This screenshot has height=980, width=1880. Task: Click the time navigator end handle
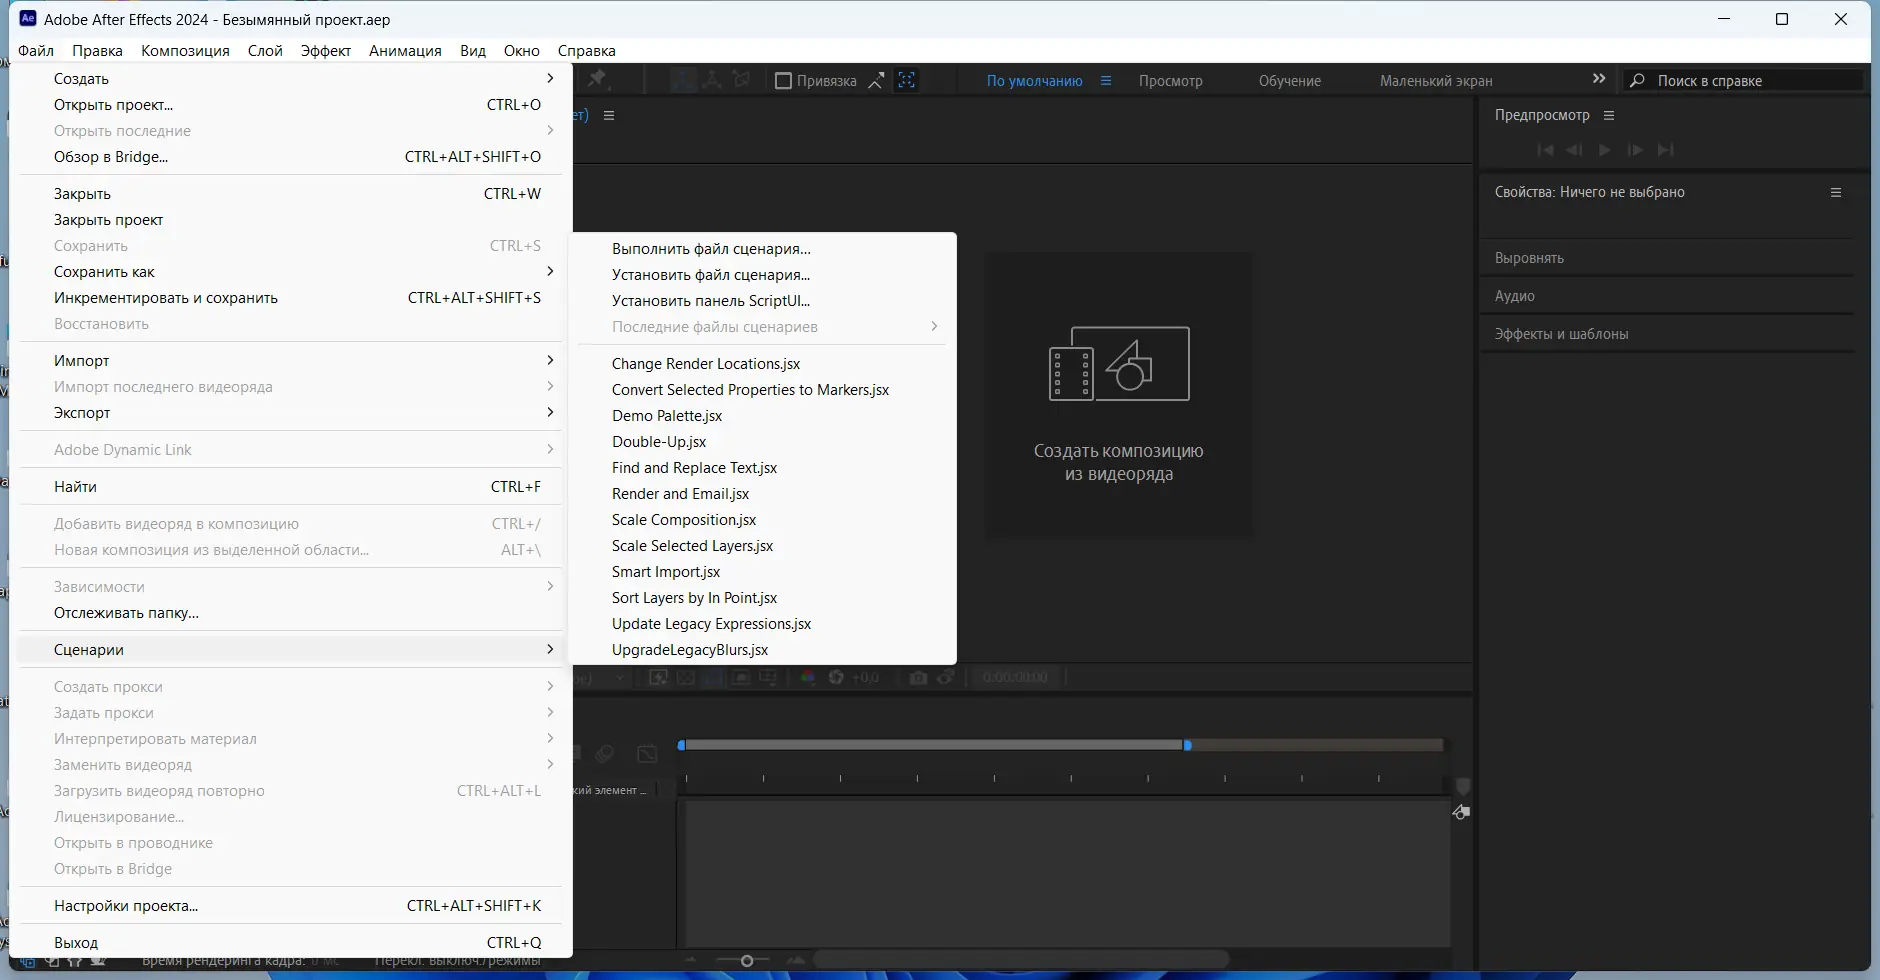pos(1187,745)
